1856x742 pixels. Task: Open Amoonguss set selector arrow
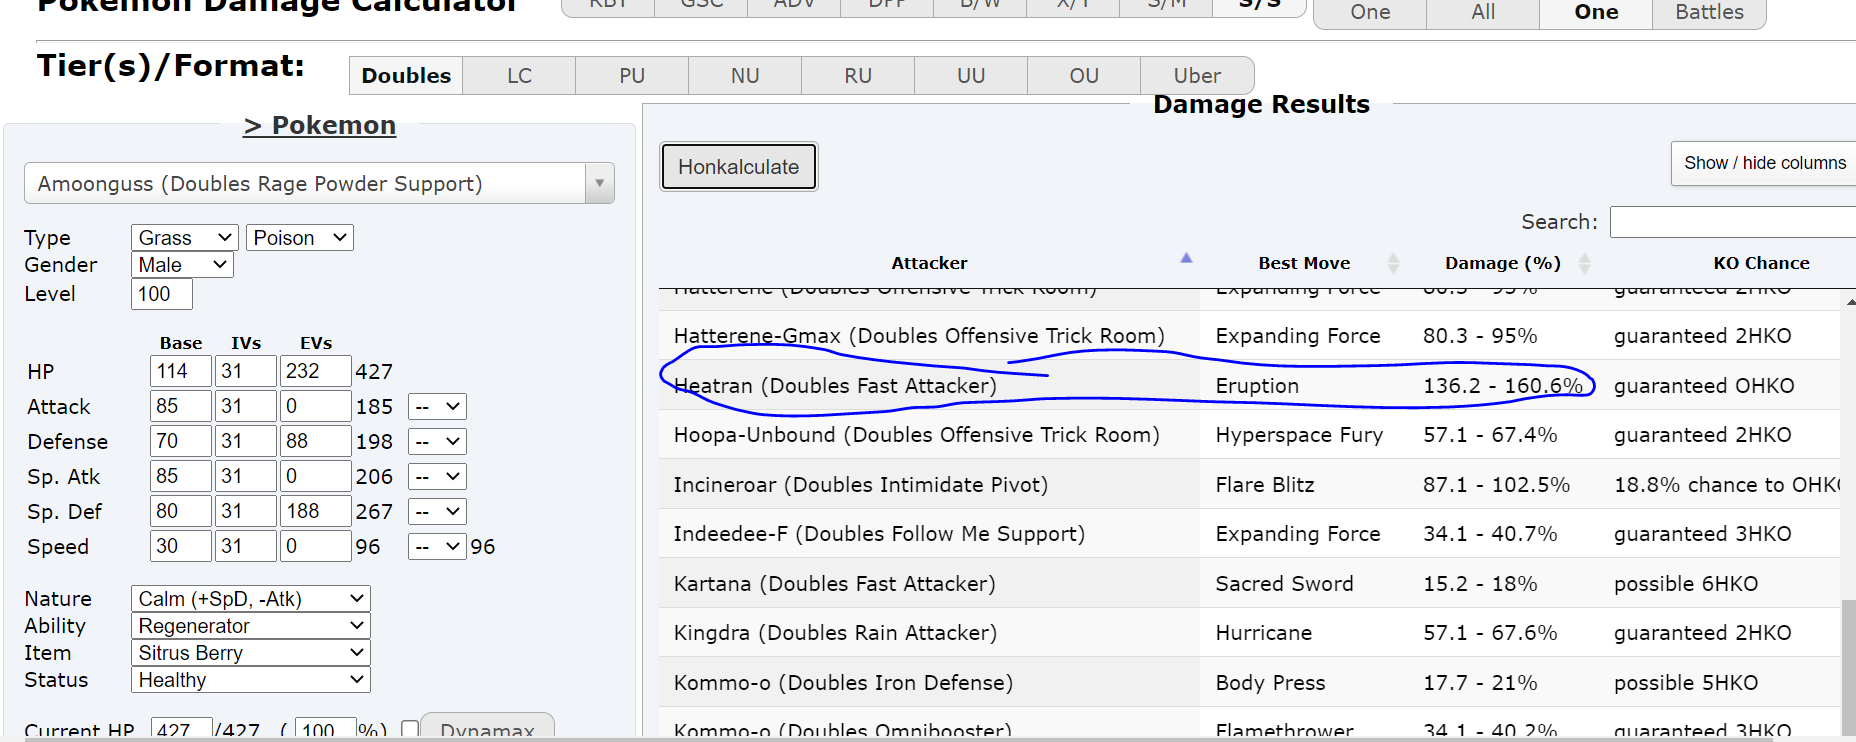599,183
